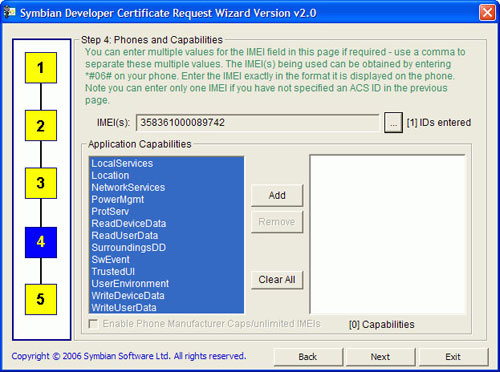Select WriteUserData capability

166,307
